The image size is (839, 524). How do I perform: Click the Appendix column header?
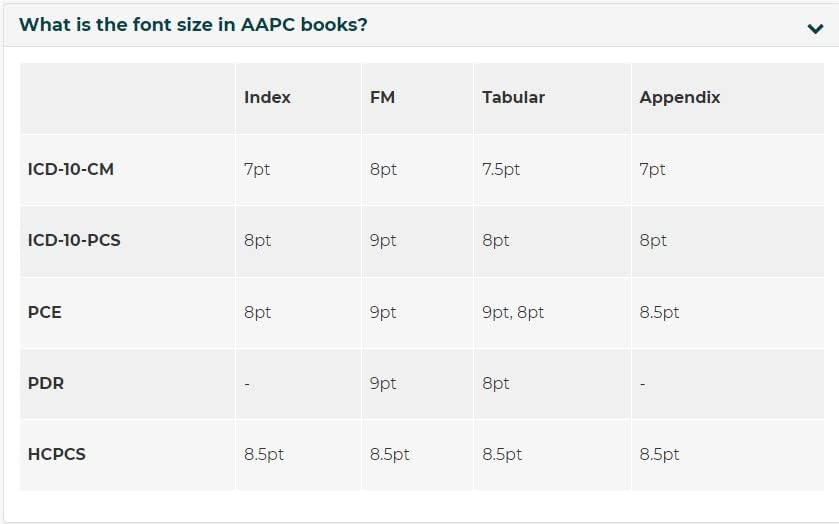pos(680,97)
